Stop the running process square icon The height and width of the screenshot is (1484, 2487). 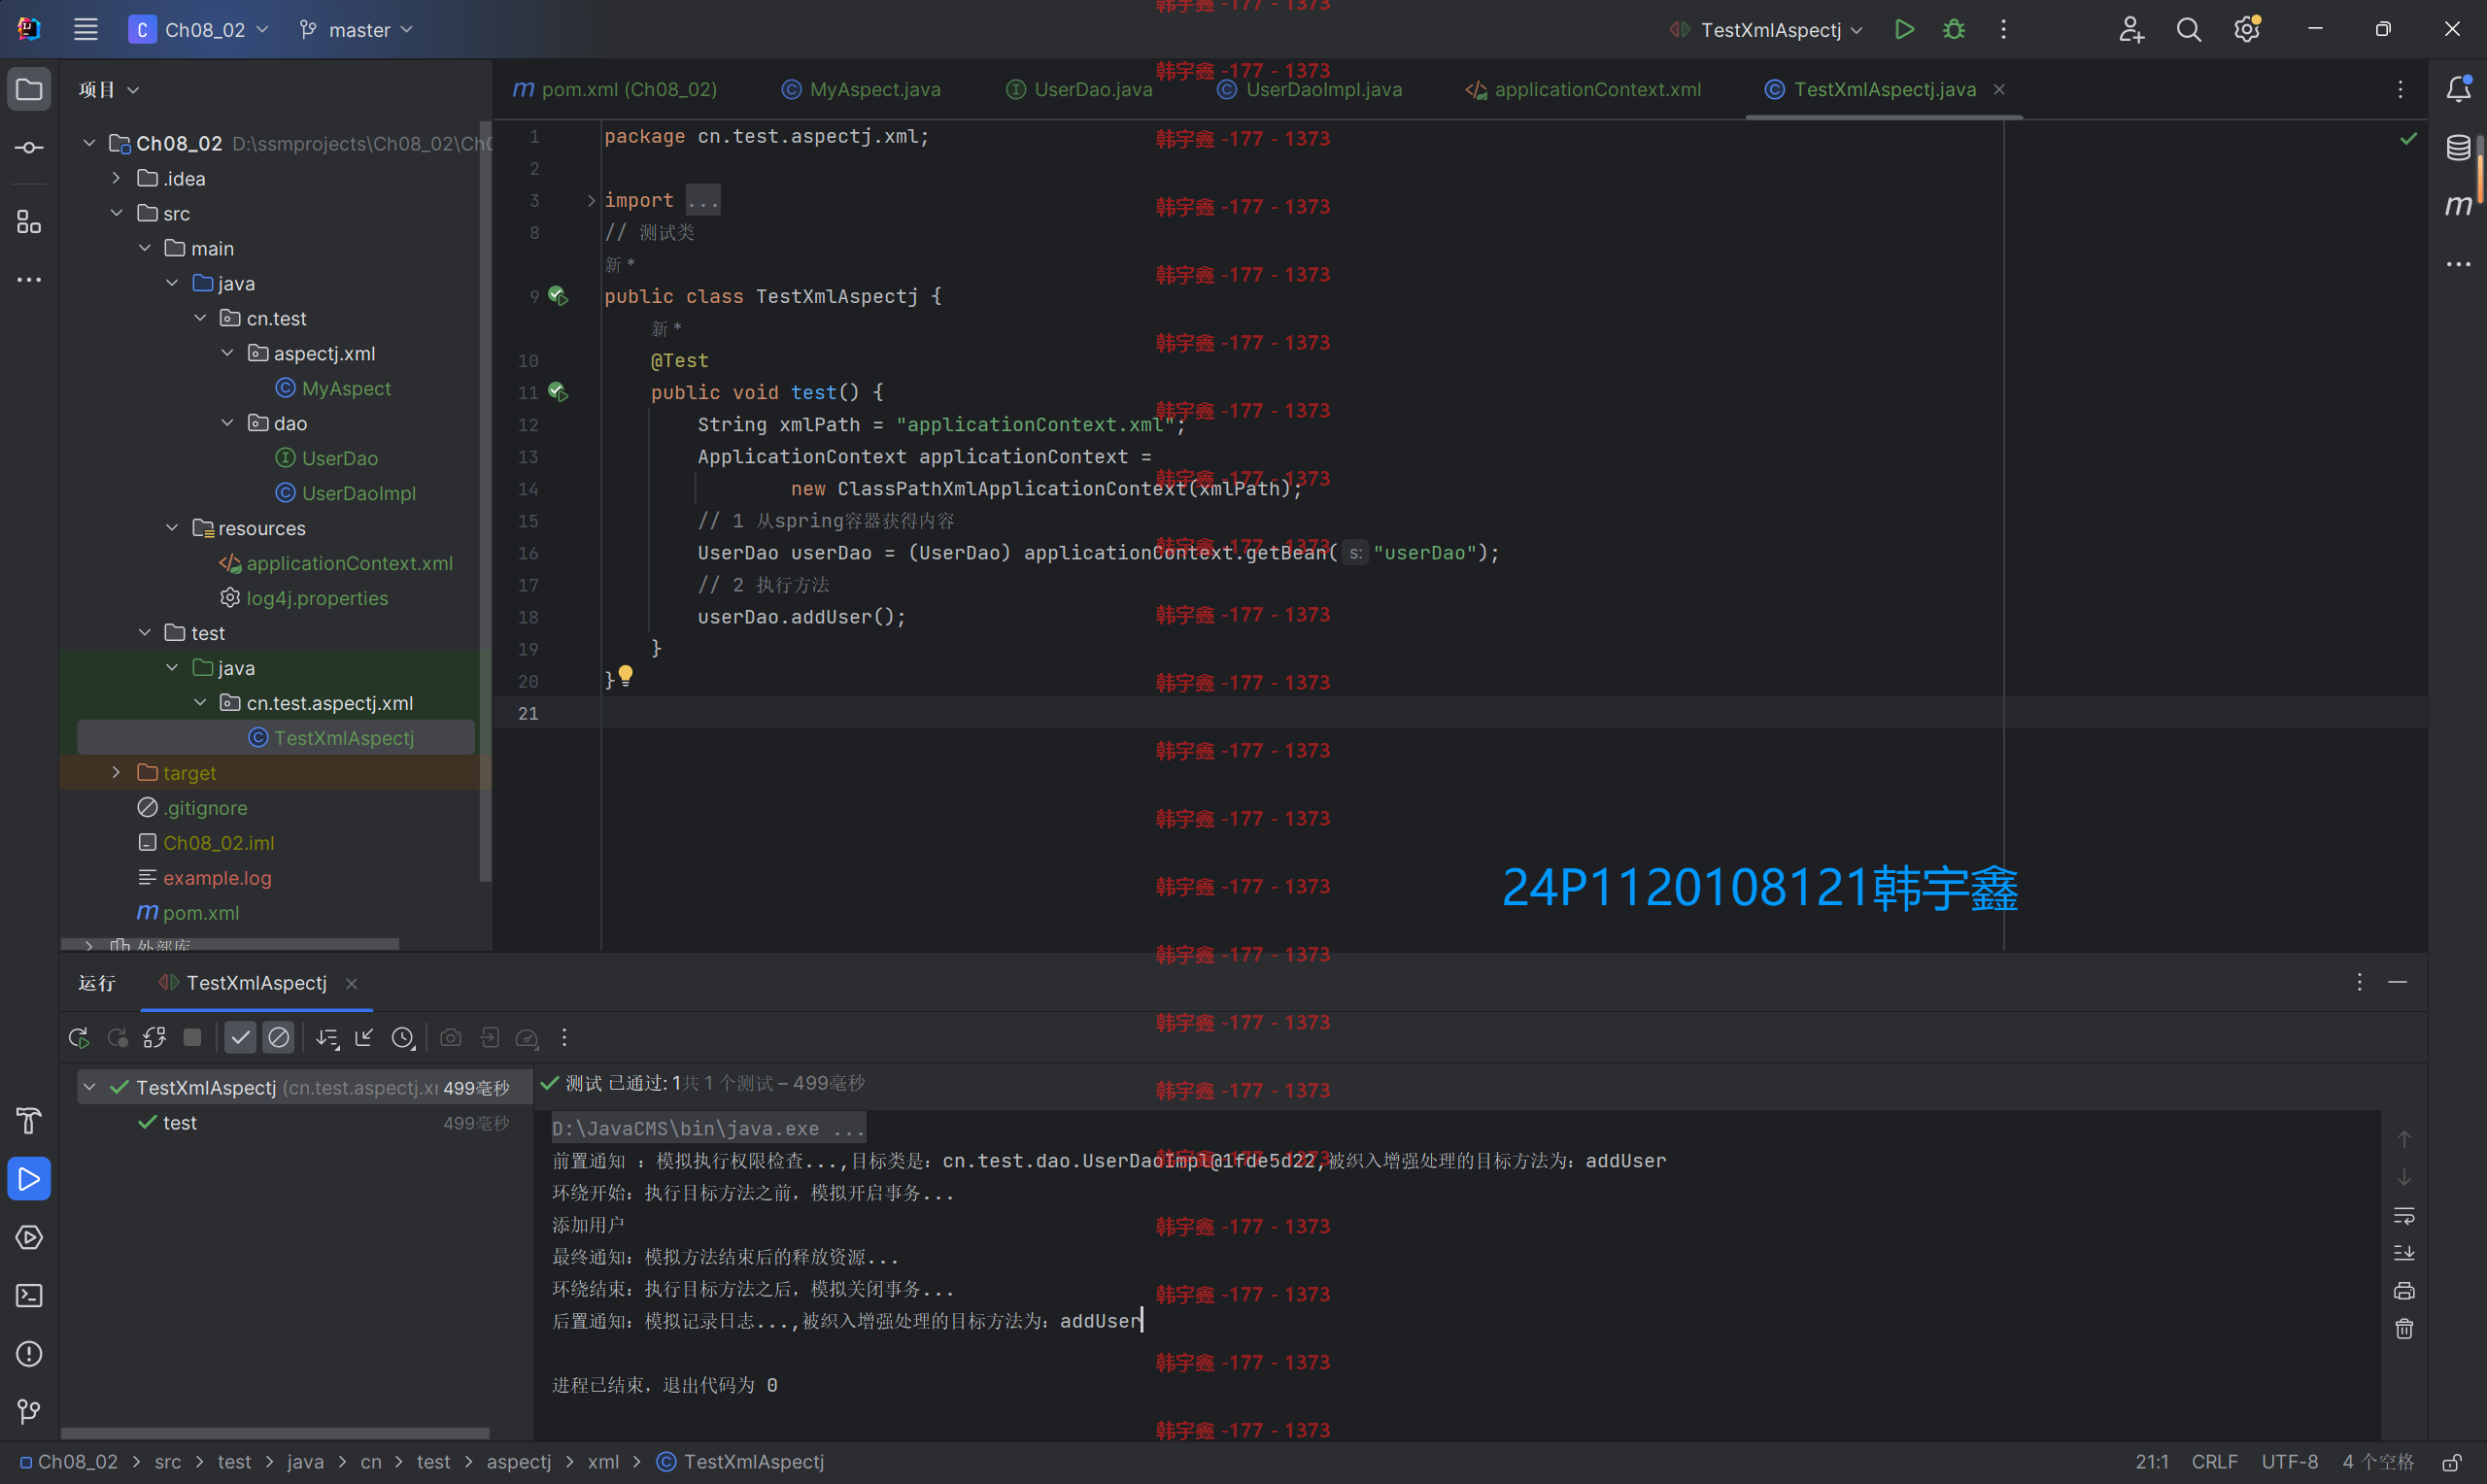coord(192,1037)
